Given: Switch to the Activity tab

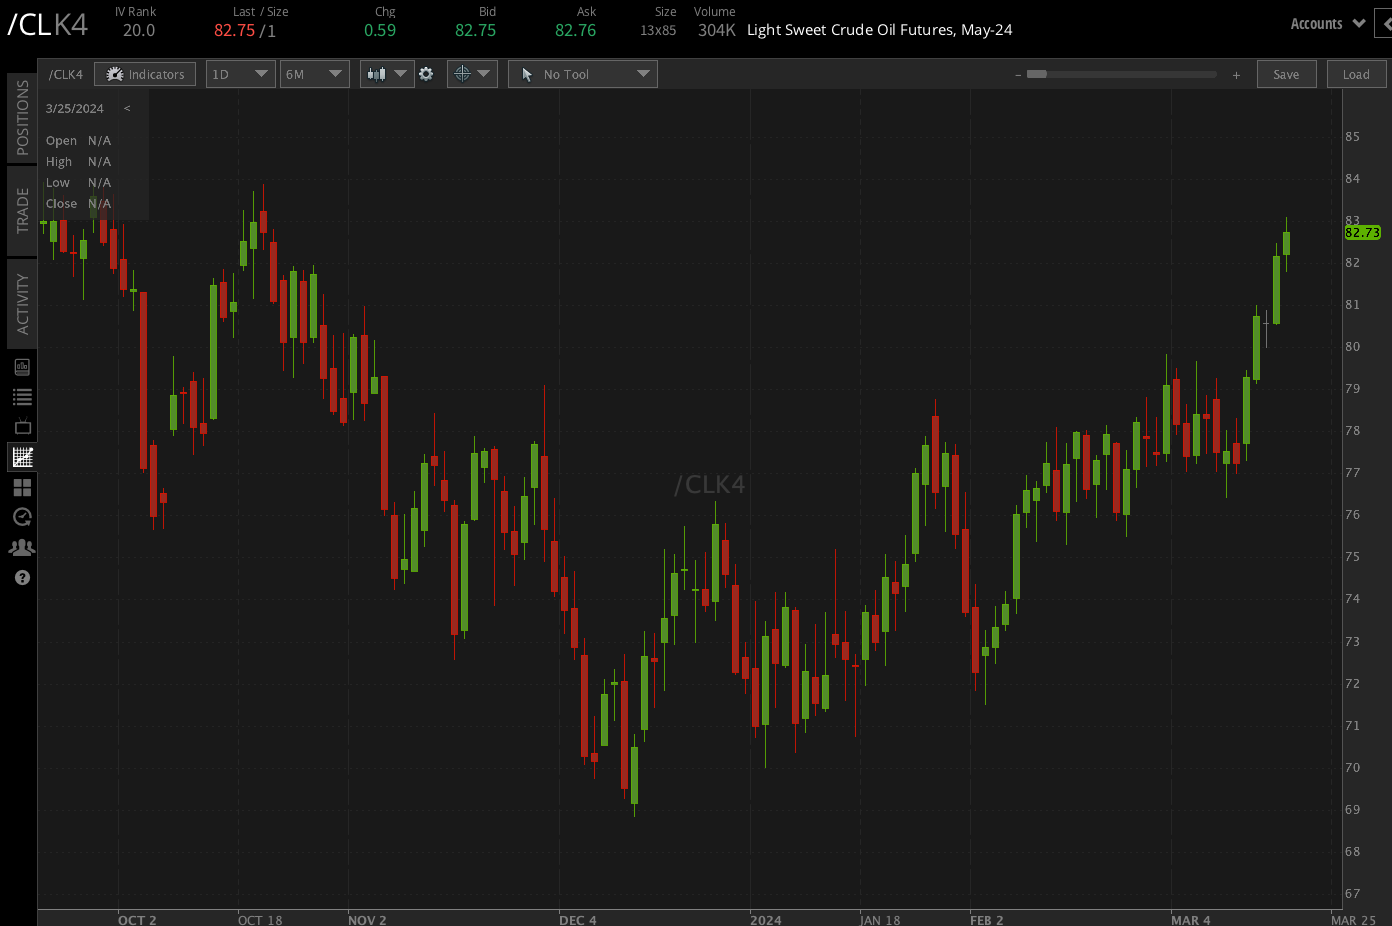Looking at the screenshot, I should [x=22, y=303].
